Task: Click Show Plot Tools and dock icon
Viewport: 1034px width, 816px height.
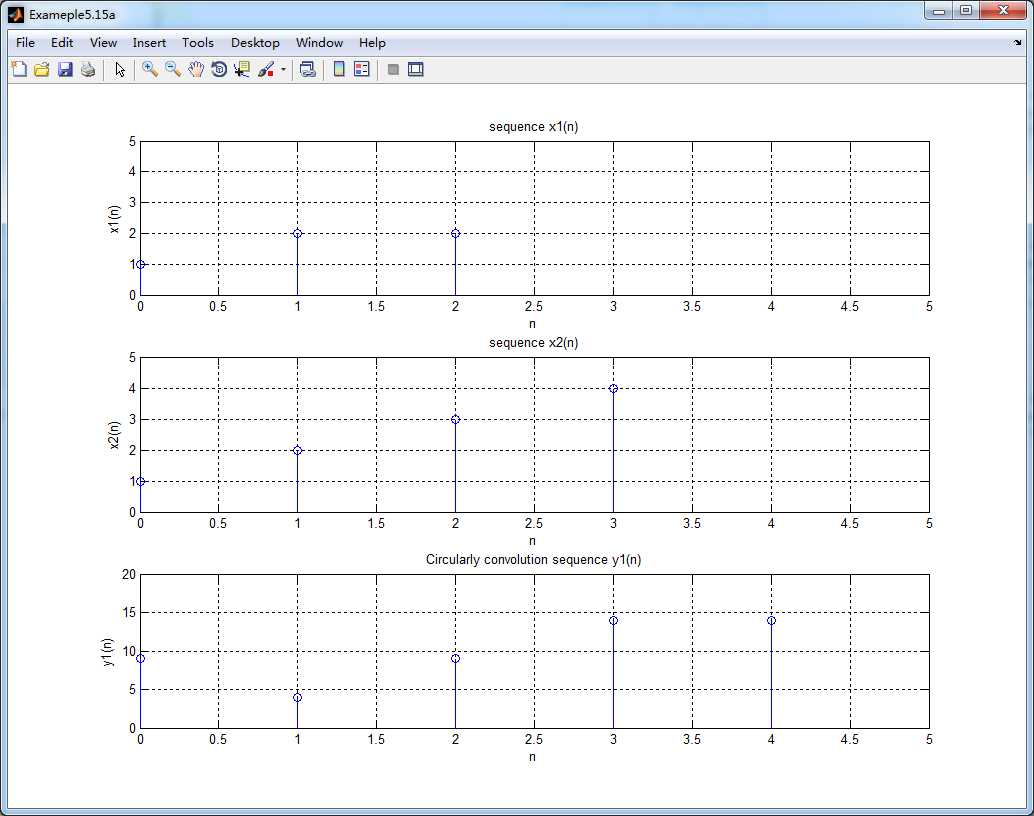Action: (x=415, y=69)
